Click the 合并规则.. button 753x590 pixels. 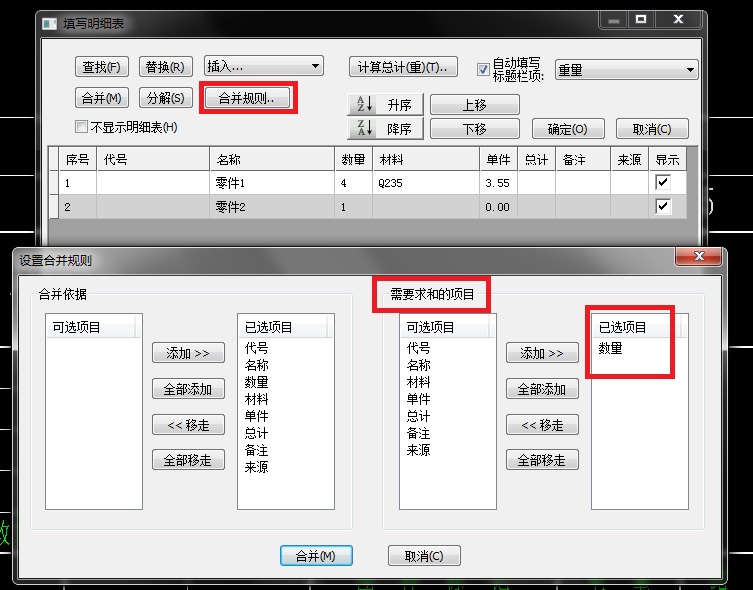[248, 97]
